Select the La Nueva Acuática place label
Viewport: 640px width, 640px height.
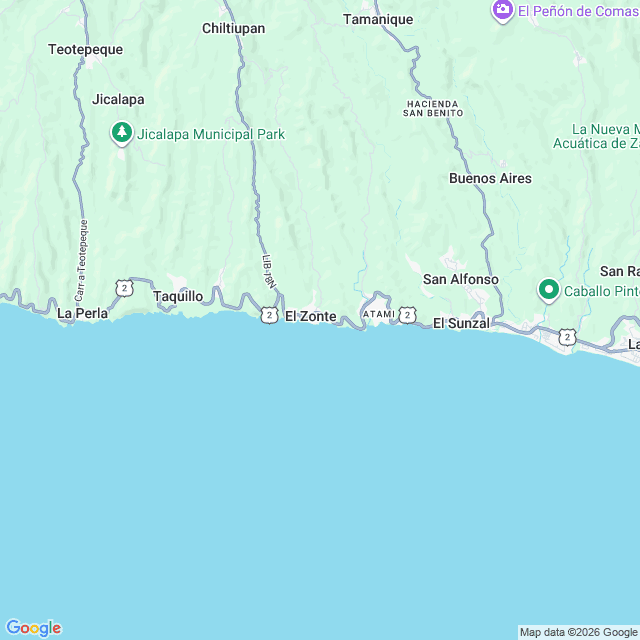click(597, 136)
